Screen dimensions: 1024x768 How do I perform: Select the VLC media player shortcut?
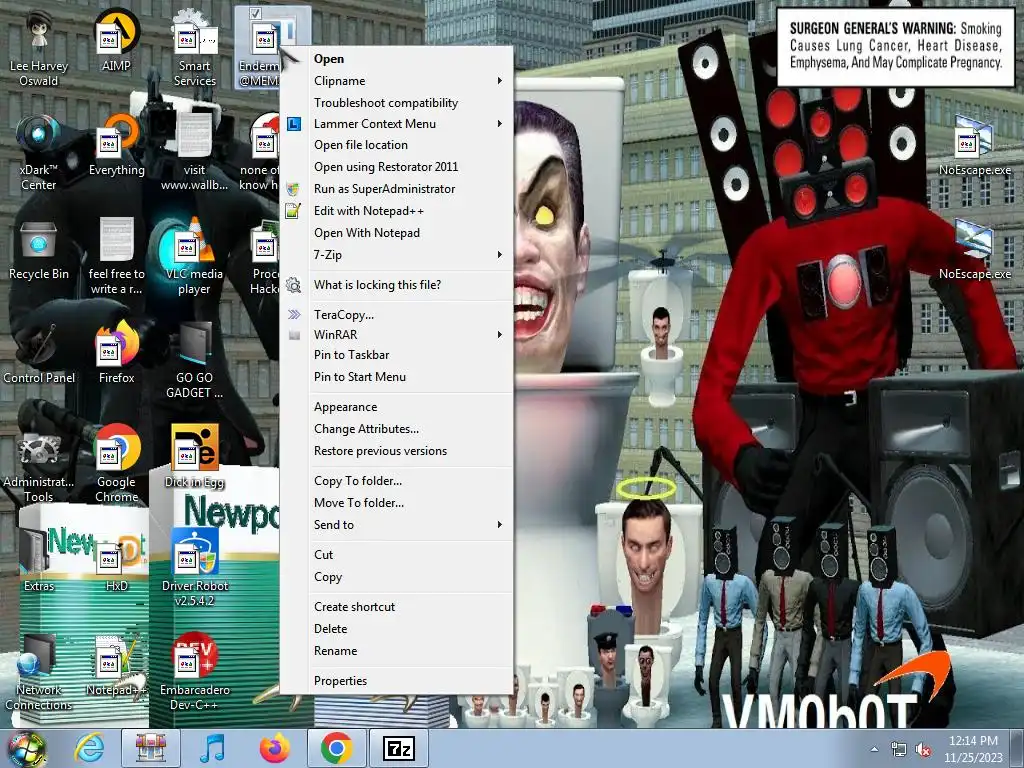(194, 257)
